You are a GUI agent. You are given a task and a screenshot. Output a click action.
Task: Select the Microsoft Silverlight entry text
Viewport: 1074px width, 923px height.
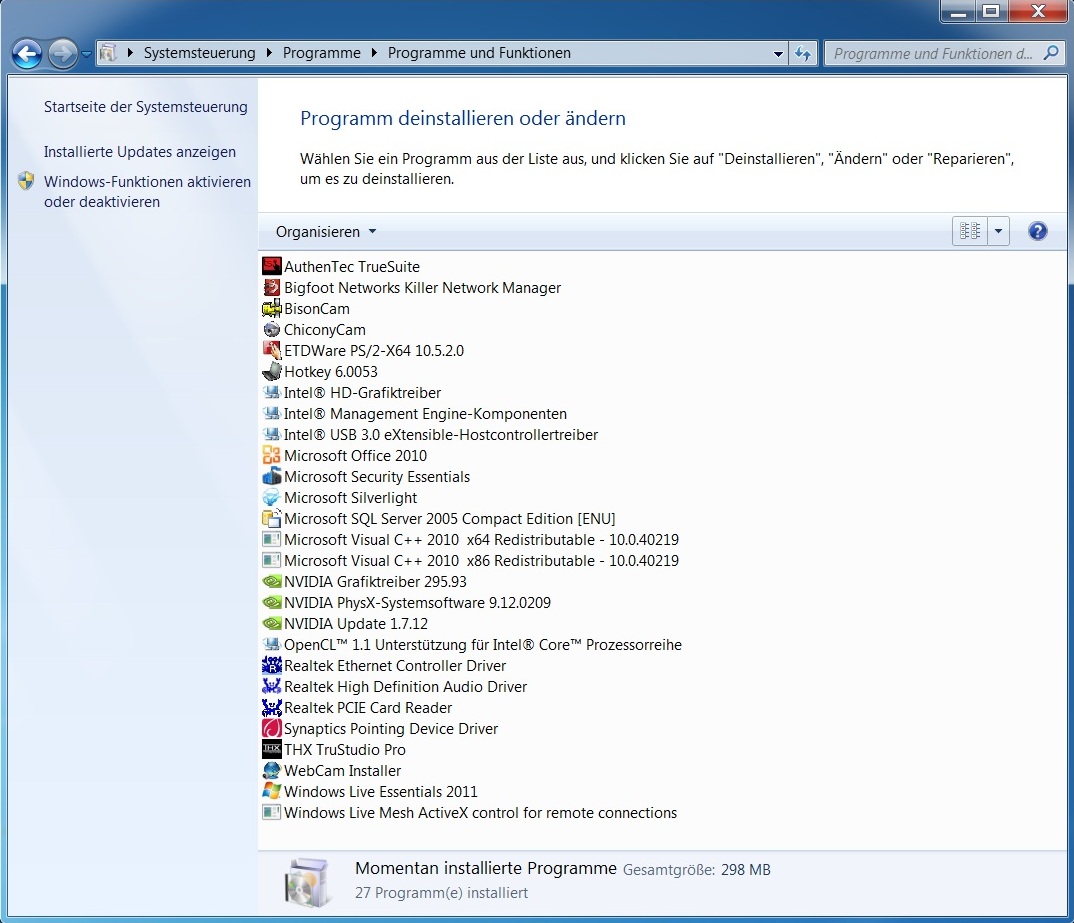351,498
